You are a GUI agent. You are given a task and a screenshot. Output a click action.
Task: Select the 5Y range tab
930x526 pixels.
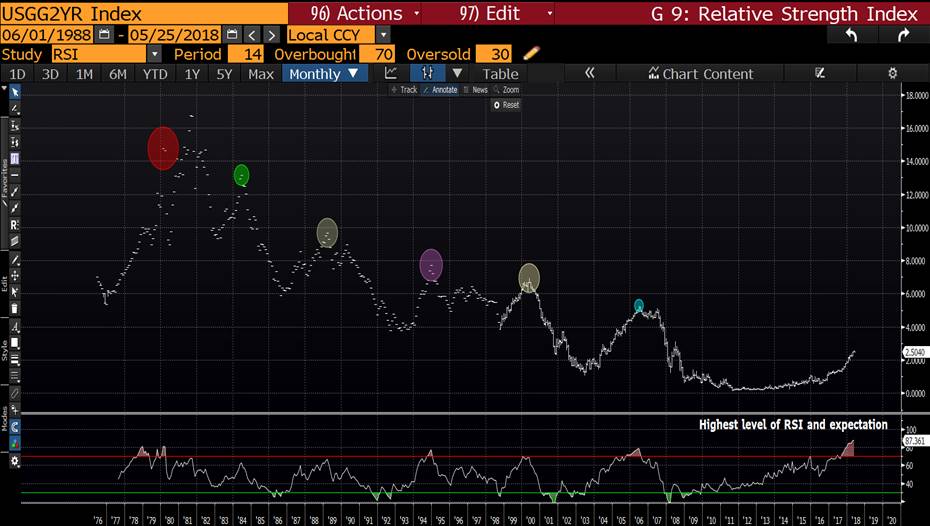click(x=224, y=74)
